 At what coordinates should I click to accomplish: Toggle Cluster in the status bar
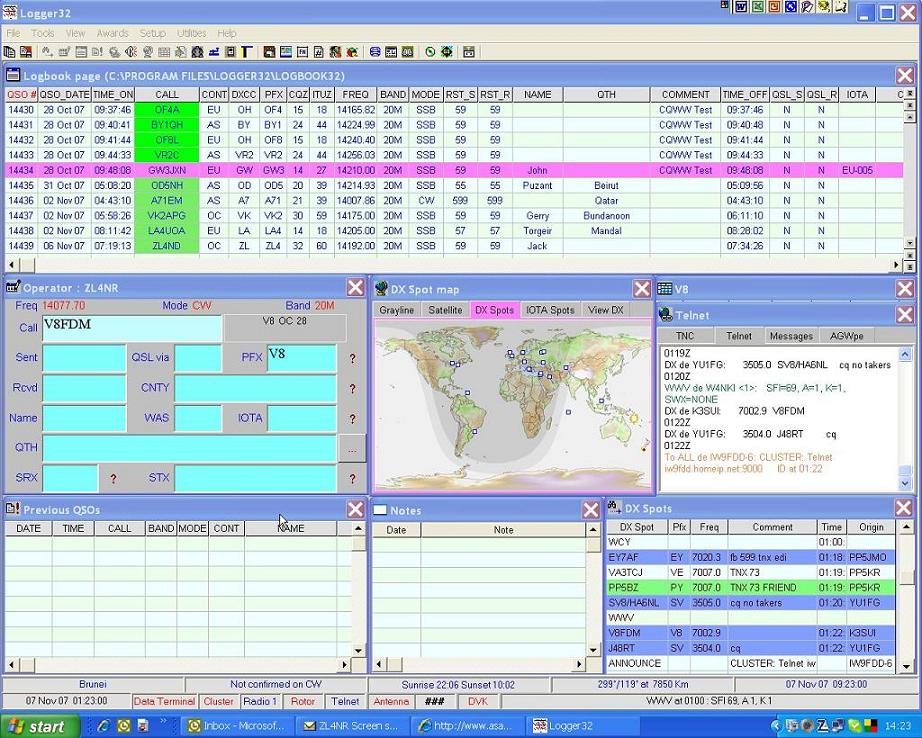(x=219, y=702)
